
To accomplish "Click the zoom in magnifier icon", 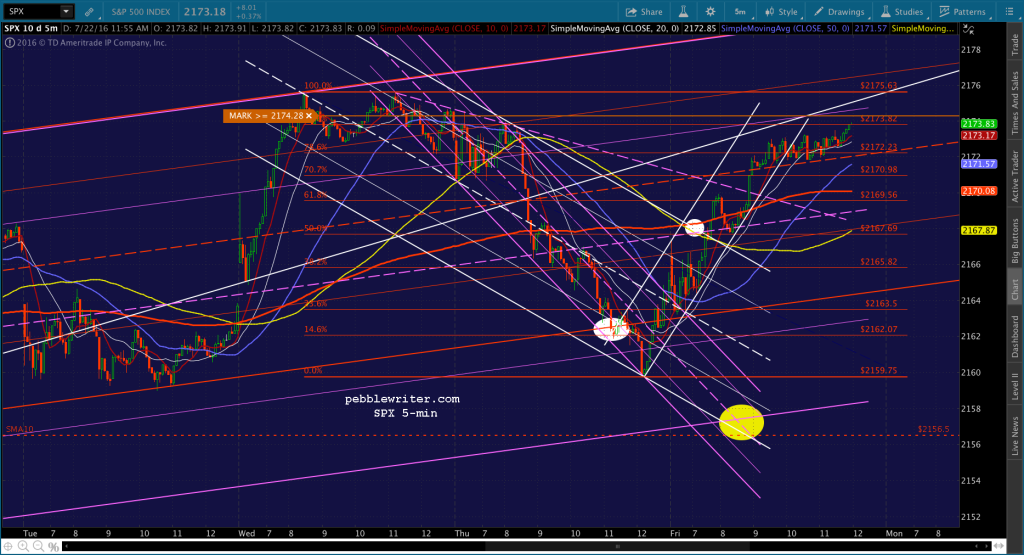I will point(24,547).
